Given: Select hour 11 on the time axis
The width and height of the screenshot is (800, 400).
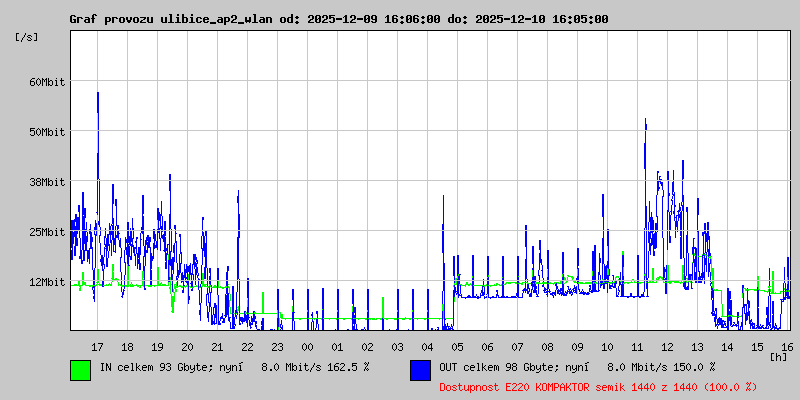Looking at the screenshot, I should point(637,346).
